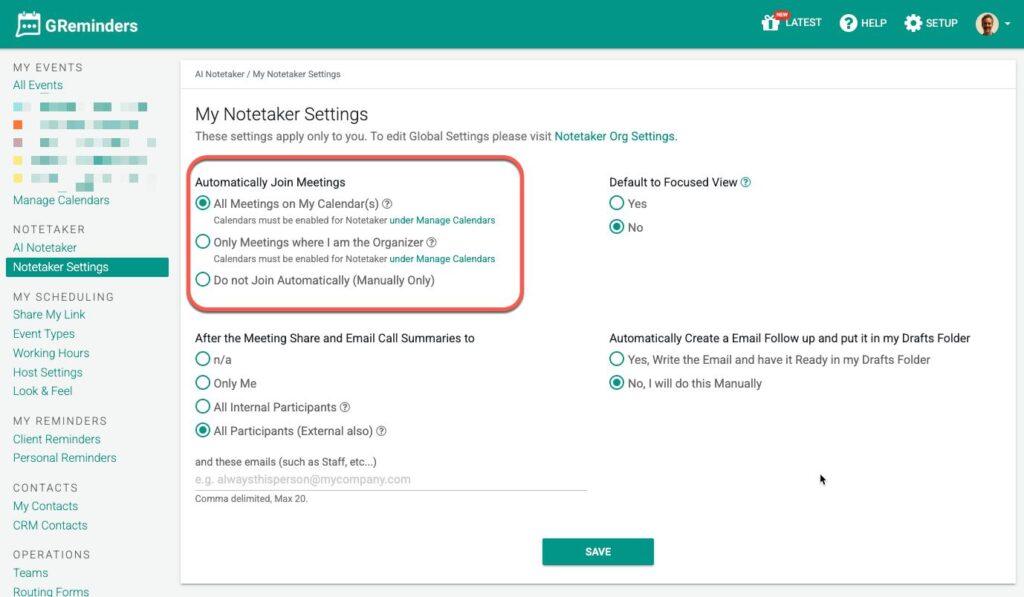Click help icon beside All Meetings on My Calendar(s)
1024x597 pixels.
(x=387, y=204)
